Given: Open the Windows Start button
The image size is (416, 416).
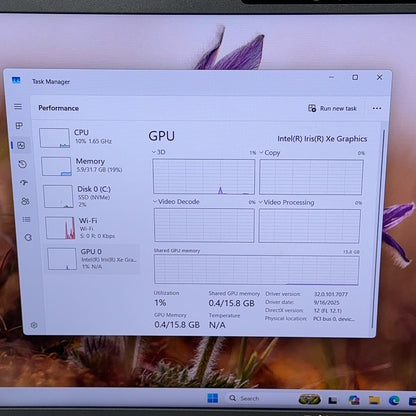Looking at the screenshot, I should tap(212, 398).
